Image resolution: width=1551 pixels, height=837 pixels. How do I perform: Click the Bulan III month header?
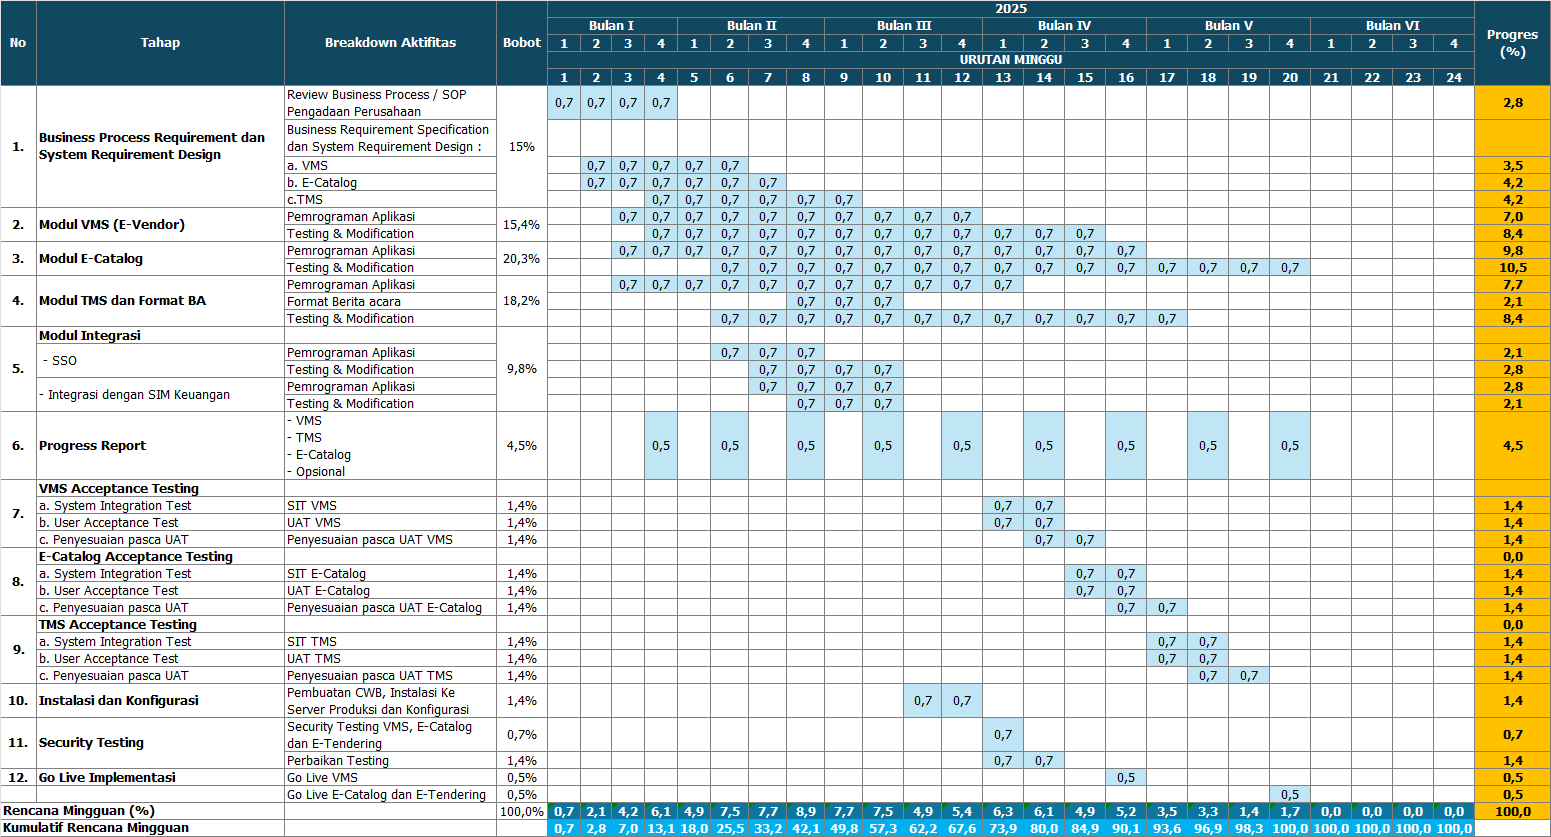tap(903, 26)
